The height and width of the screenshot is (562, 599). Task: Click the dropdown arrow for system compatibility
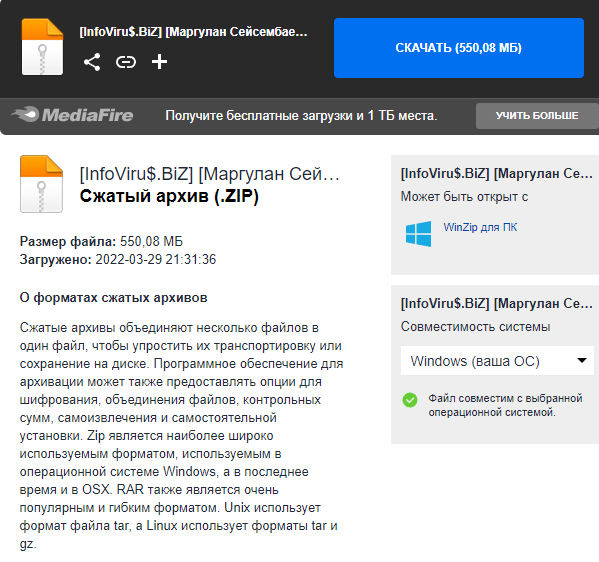click(x=582, y=360)
